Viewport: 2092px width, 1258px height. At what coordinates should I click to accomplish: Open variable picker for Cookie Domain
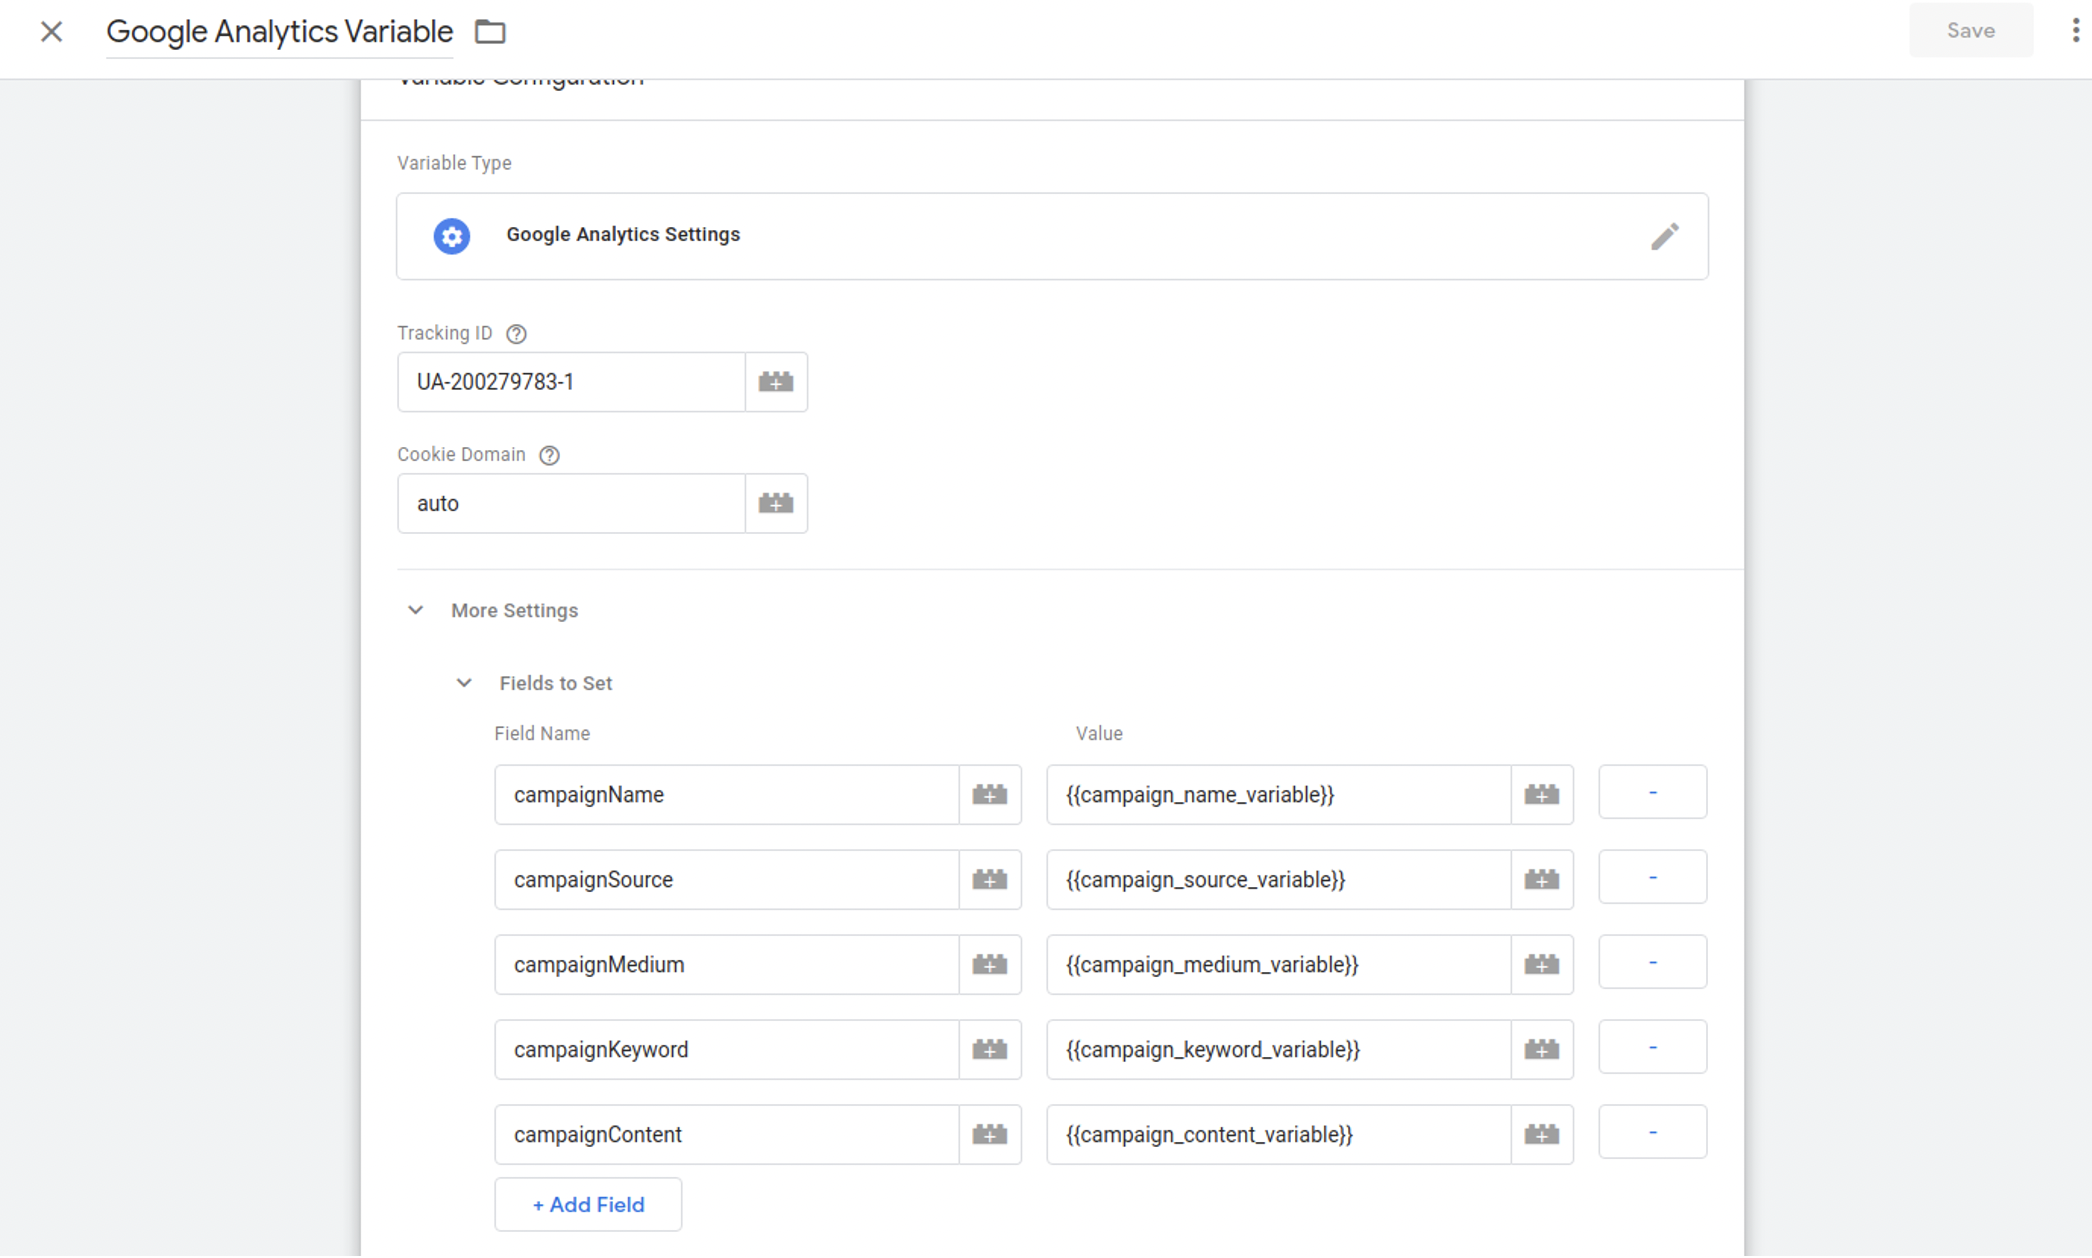pos(776,503)
